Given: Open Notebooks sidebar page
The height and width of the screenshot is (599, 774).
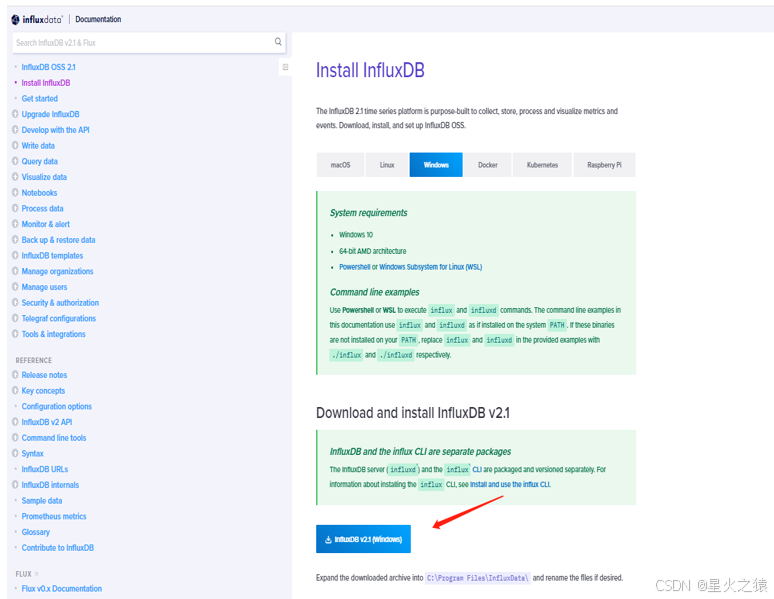Looking at the screenshot, I should click(39, 193).
